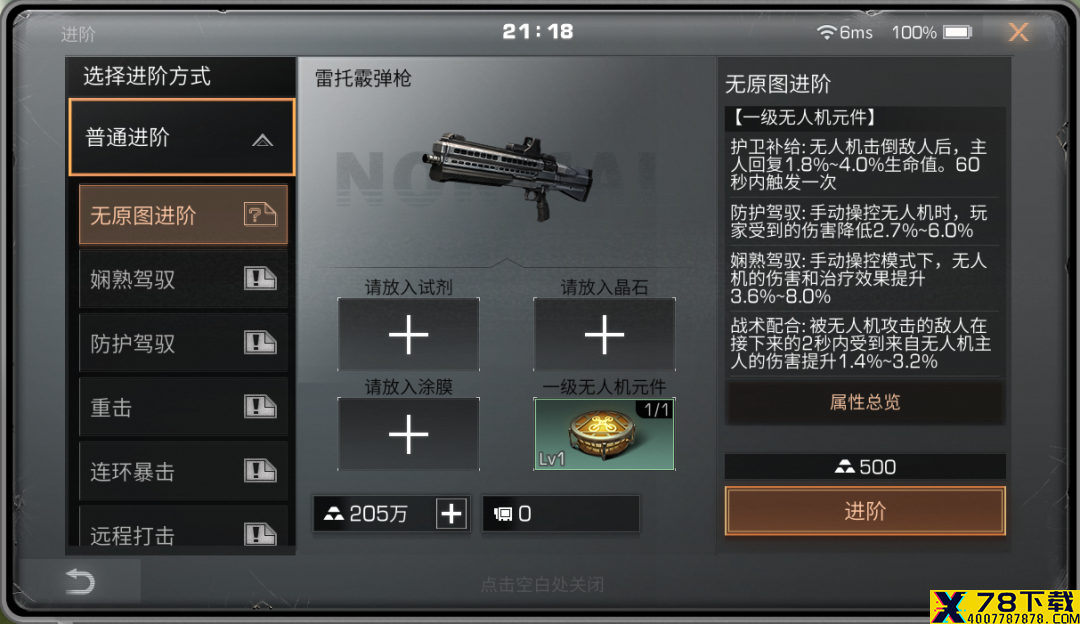The image size is (1080, 624).
Task: Add a coating in 请放入涂膜 slot
Action: (x=408, y=435)
